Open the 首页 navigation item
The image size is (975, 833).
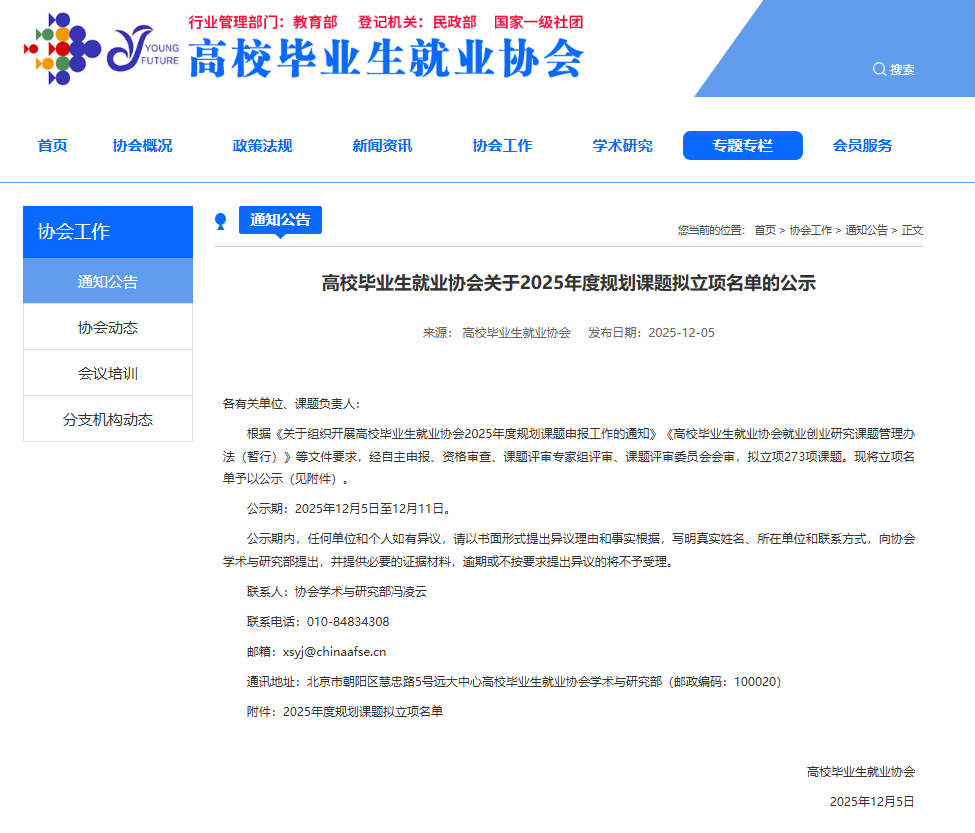pyautogui.click(x=52, y=146)
